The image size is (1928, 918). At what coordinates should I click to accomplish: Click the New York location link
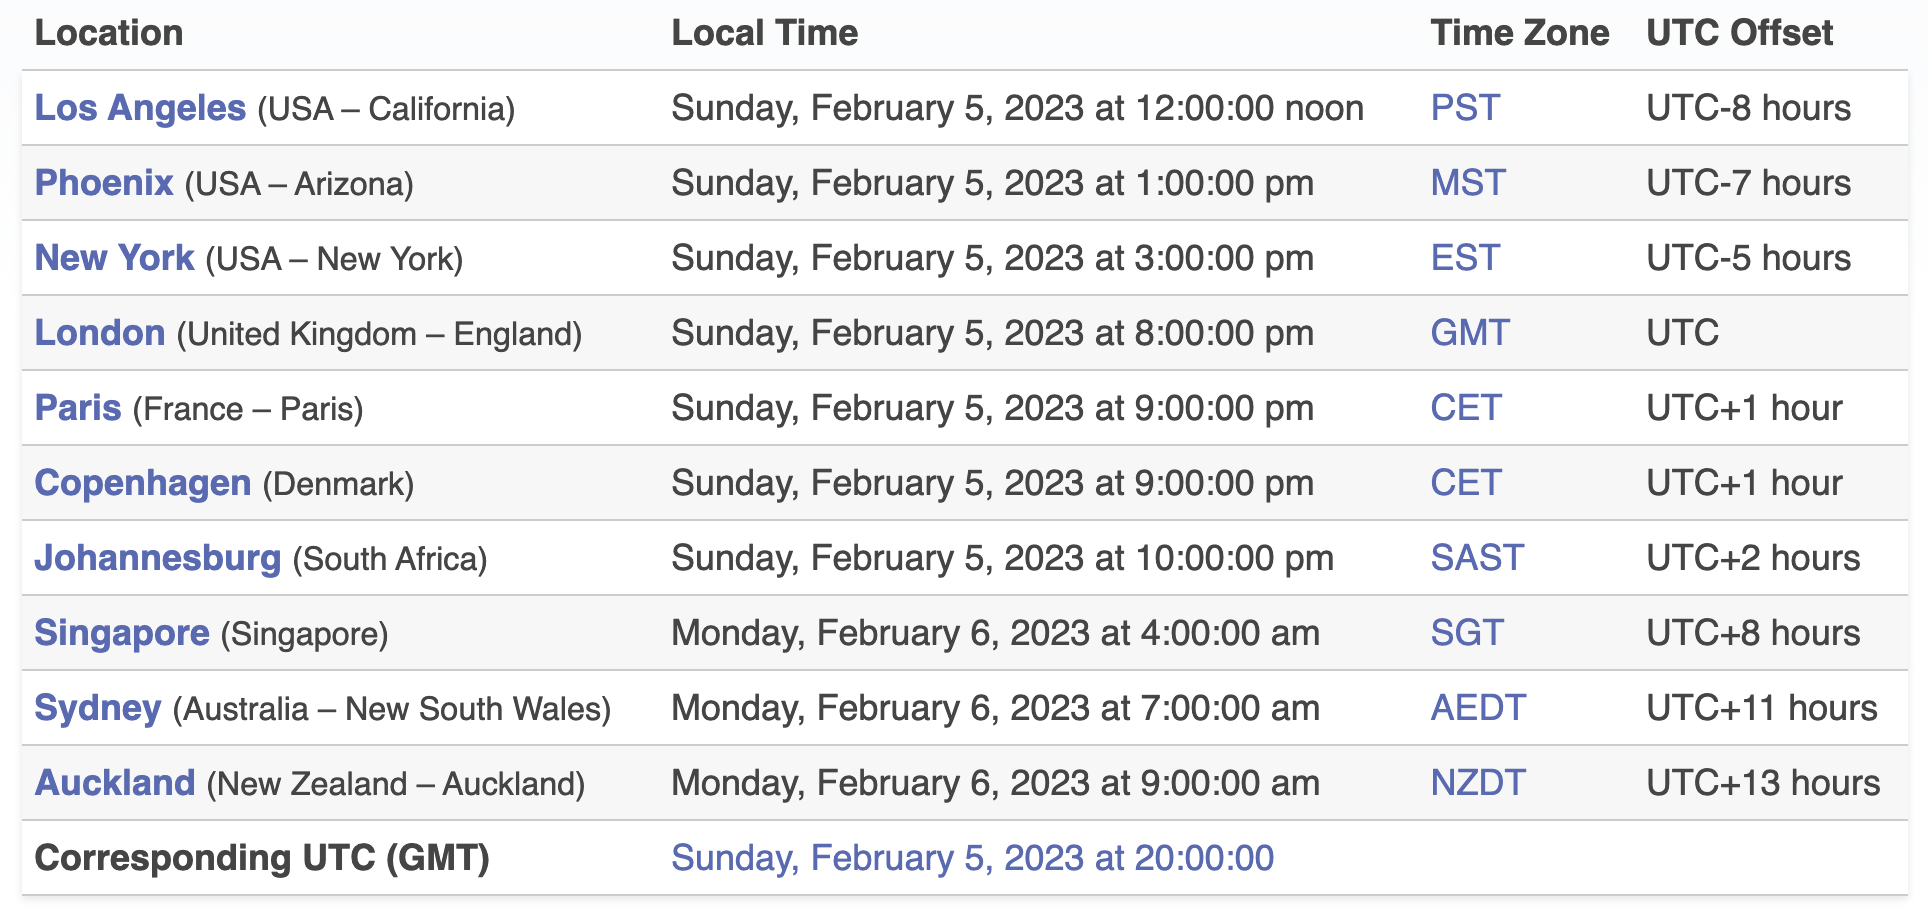114,258
